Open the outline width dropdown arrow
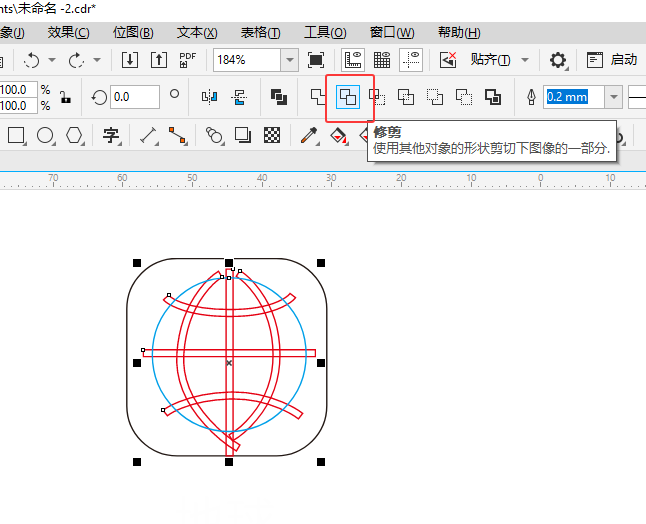The height and width of the screenshot is (524, 646). pyautogui.click(x=613, y=98)
